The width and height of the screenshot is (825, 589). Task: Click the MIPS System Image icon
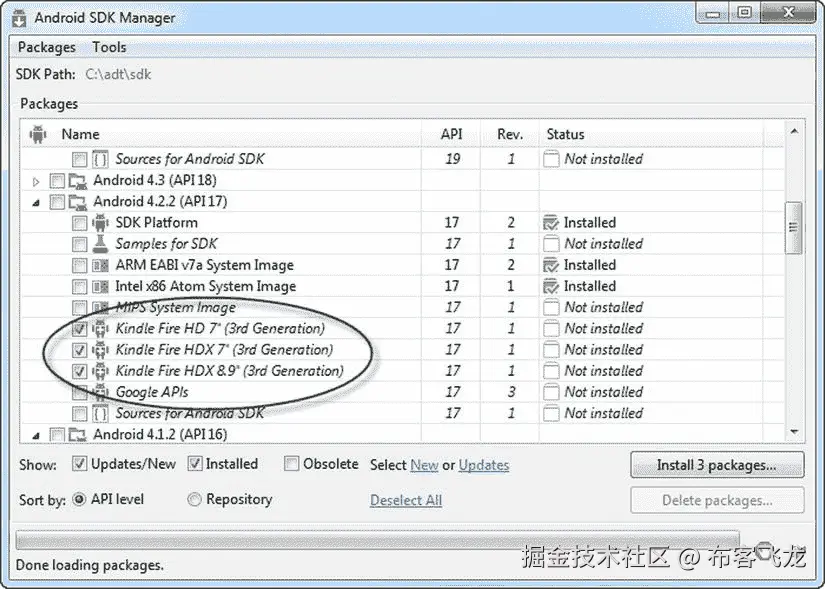pos(100,307)
